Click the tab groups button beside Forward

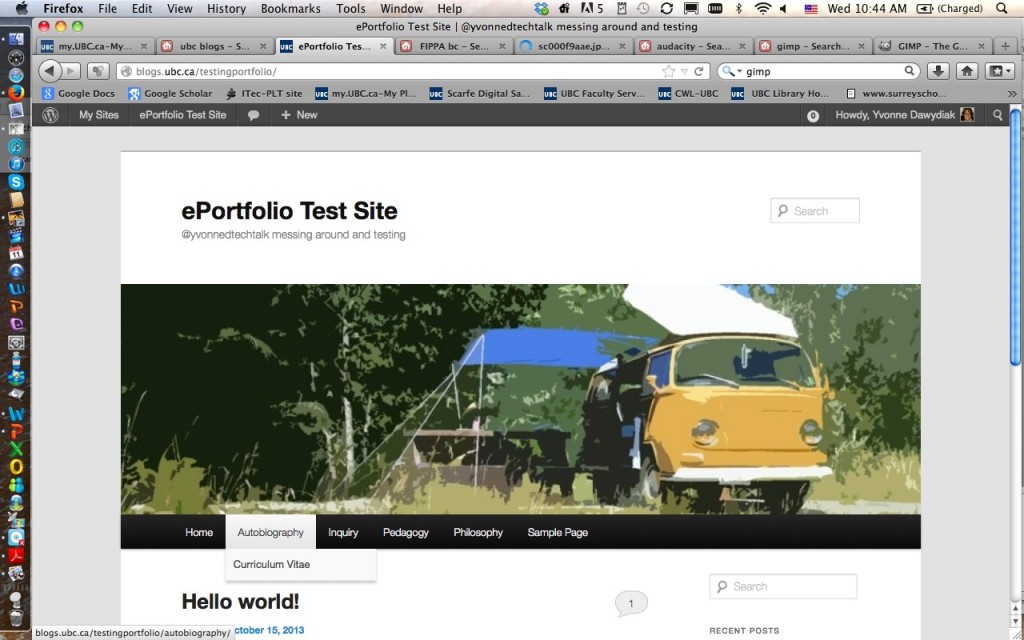click(x=98, y=71)
